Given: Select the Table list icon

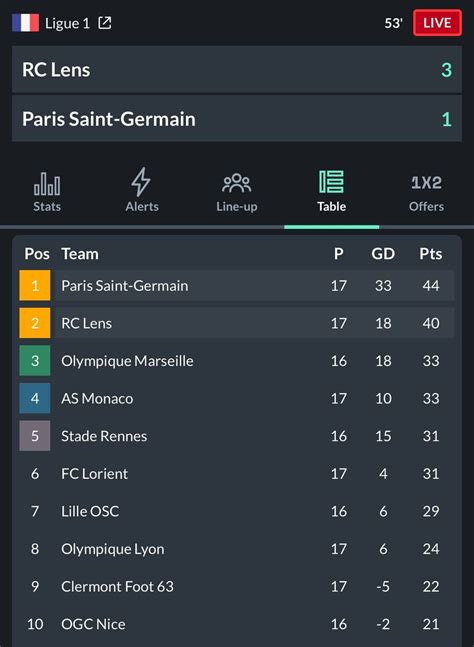Looking at the screenshot, I should [x=331, y=182].
